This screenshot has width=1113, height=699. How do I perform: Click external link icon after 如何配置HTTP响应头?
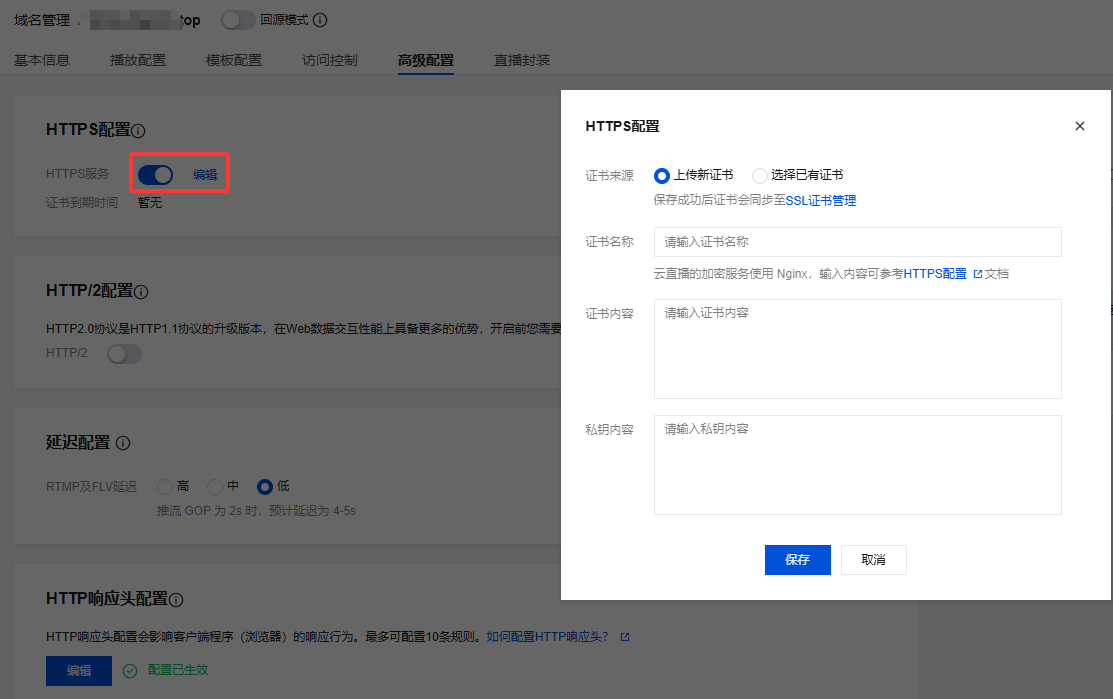[625, 637]
